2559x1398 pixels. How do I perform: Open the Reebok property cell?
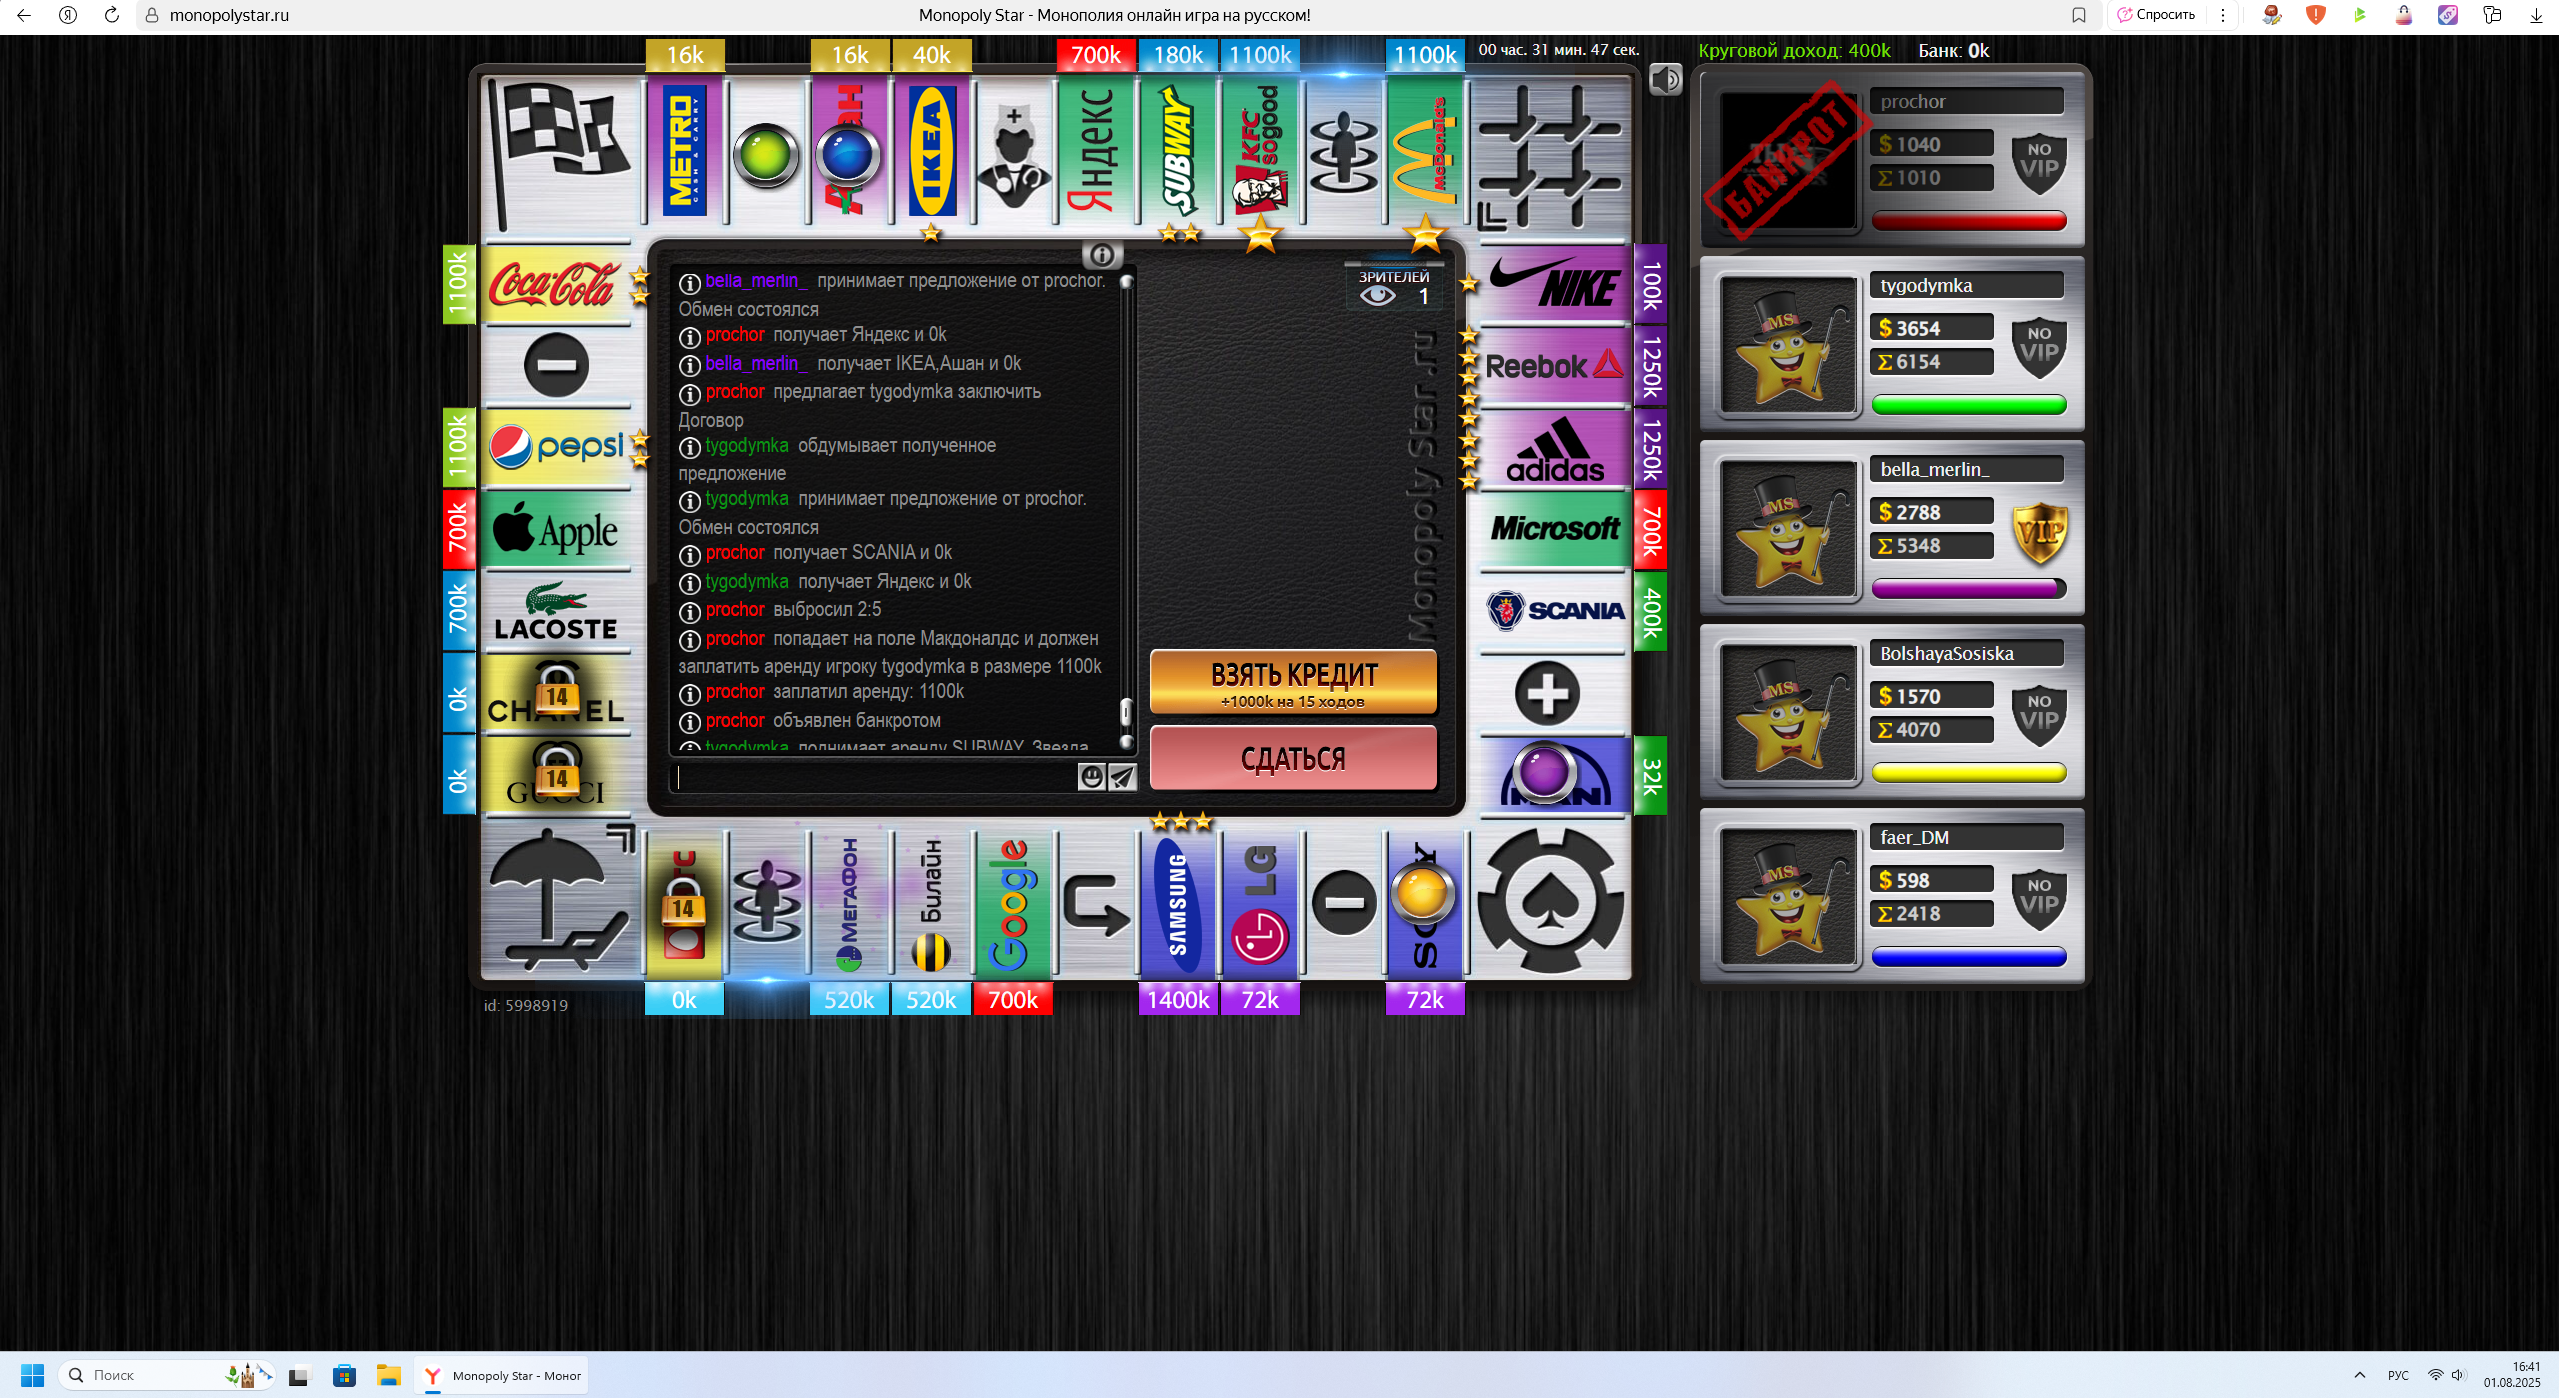point(1554,366)
